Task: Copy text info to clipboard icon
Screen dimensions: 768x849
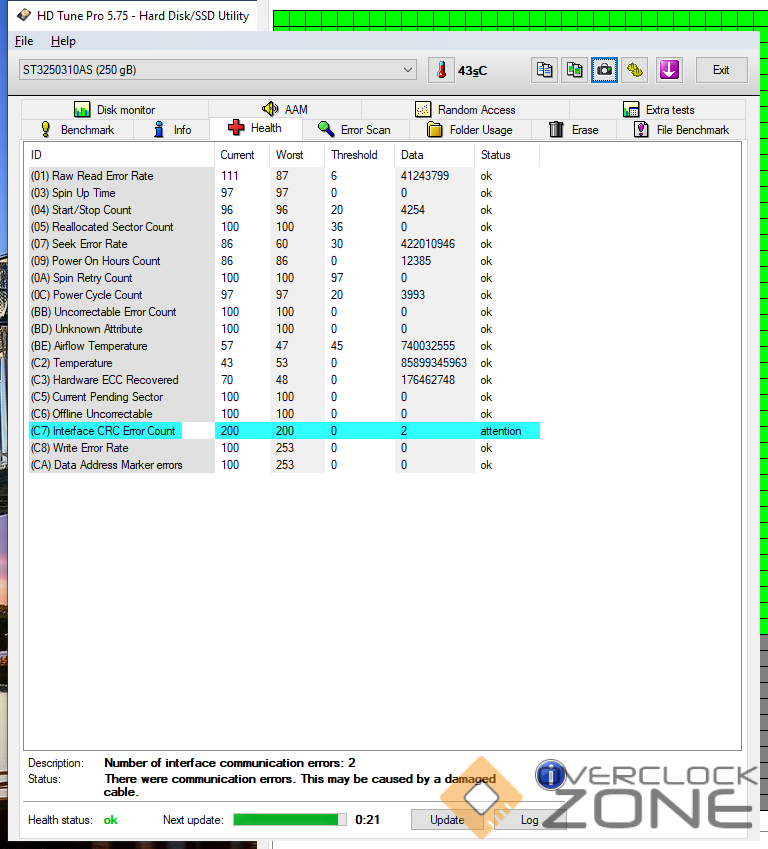Action: [544, 70]
